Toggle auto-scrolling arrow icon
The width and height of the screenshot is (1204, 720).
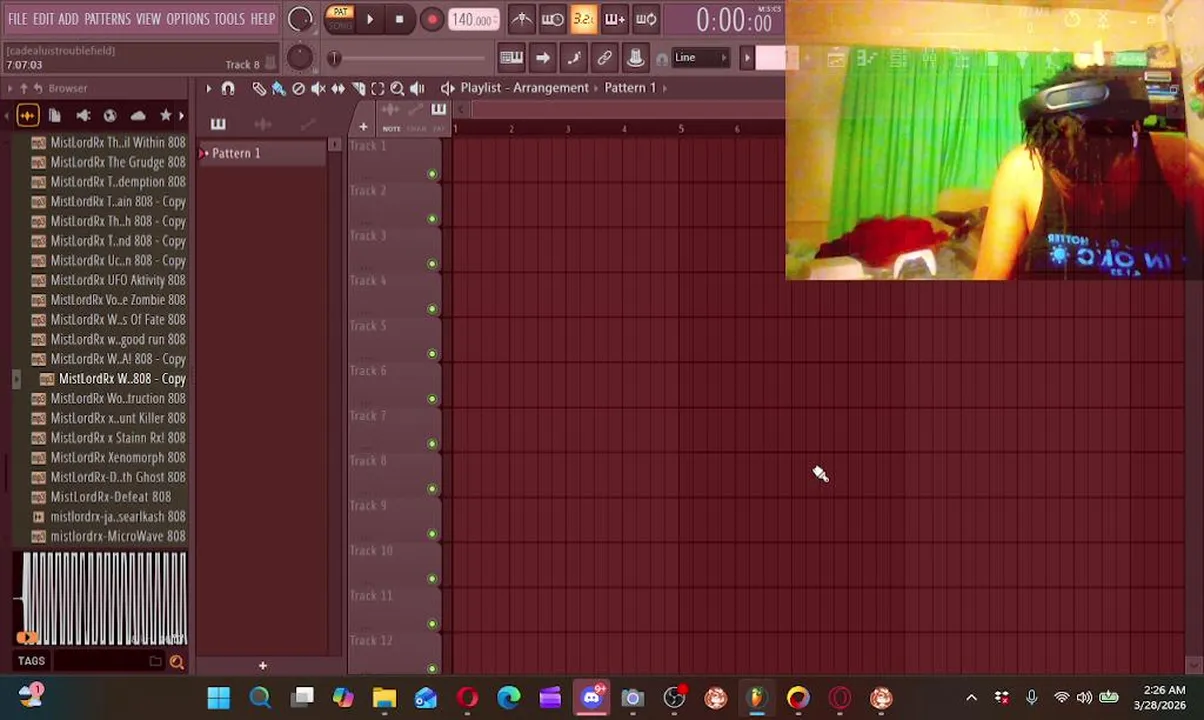[x=542, y=58]
